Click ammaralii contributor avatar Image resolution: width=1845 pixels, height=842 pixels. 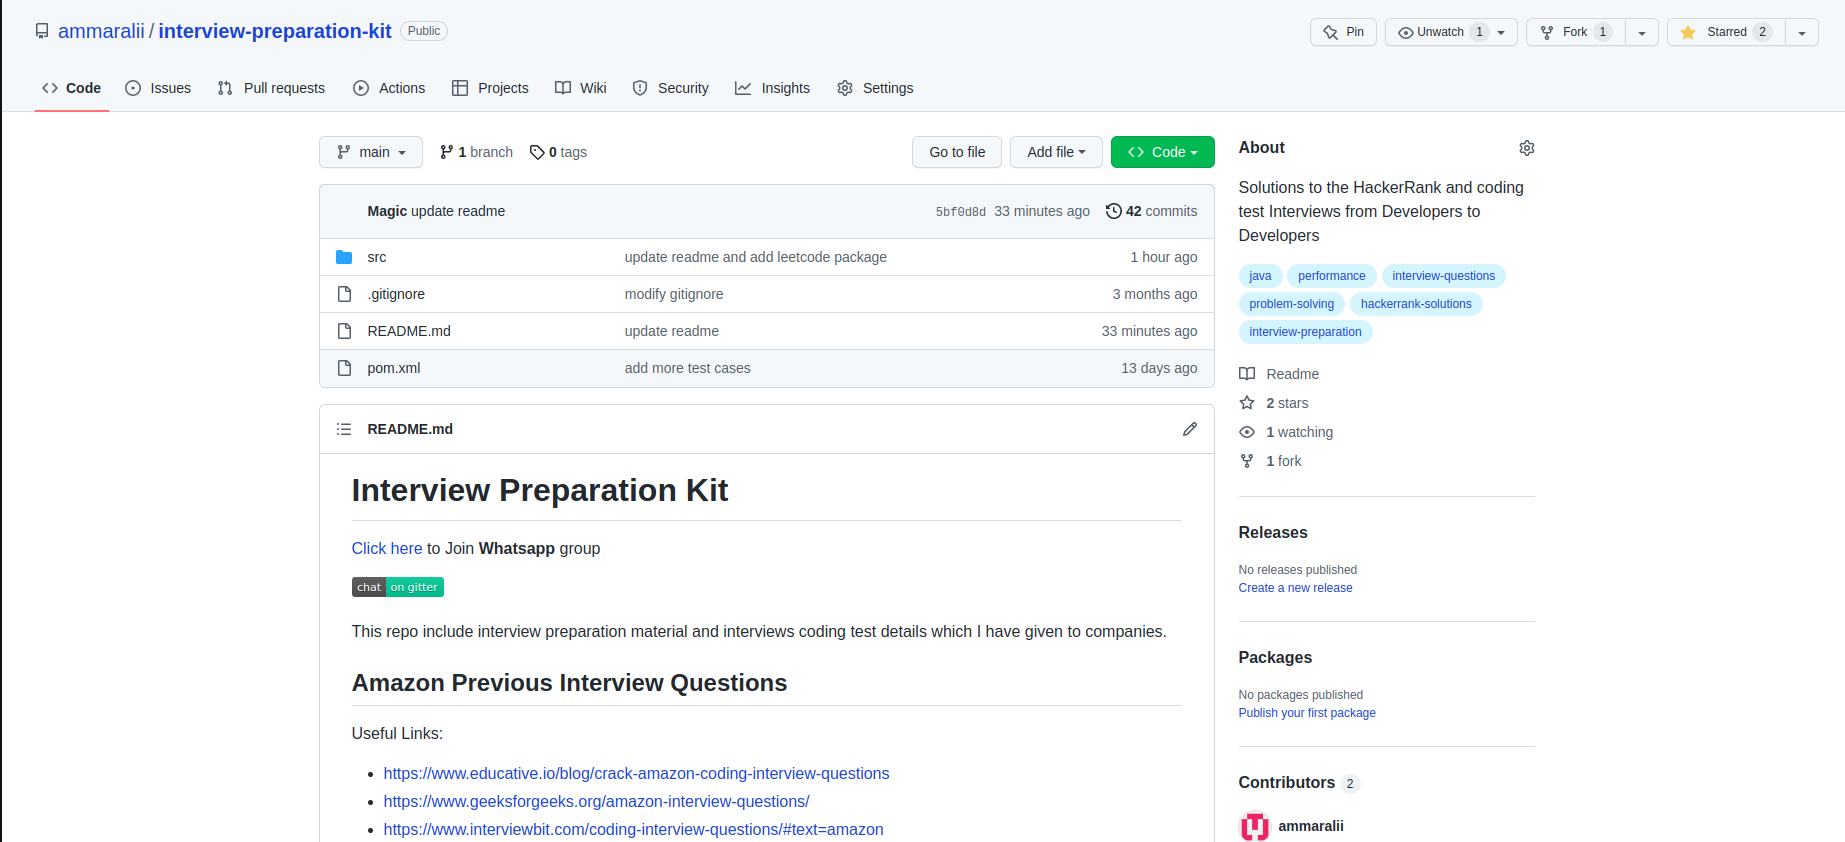pyautogui.click(x=1254, y=826)
